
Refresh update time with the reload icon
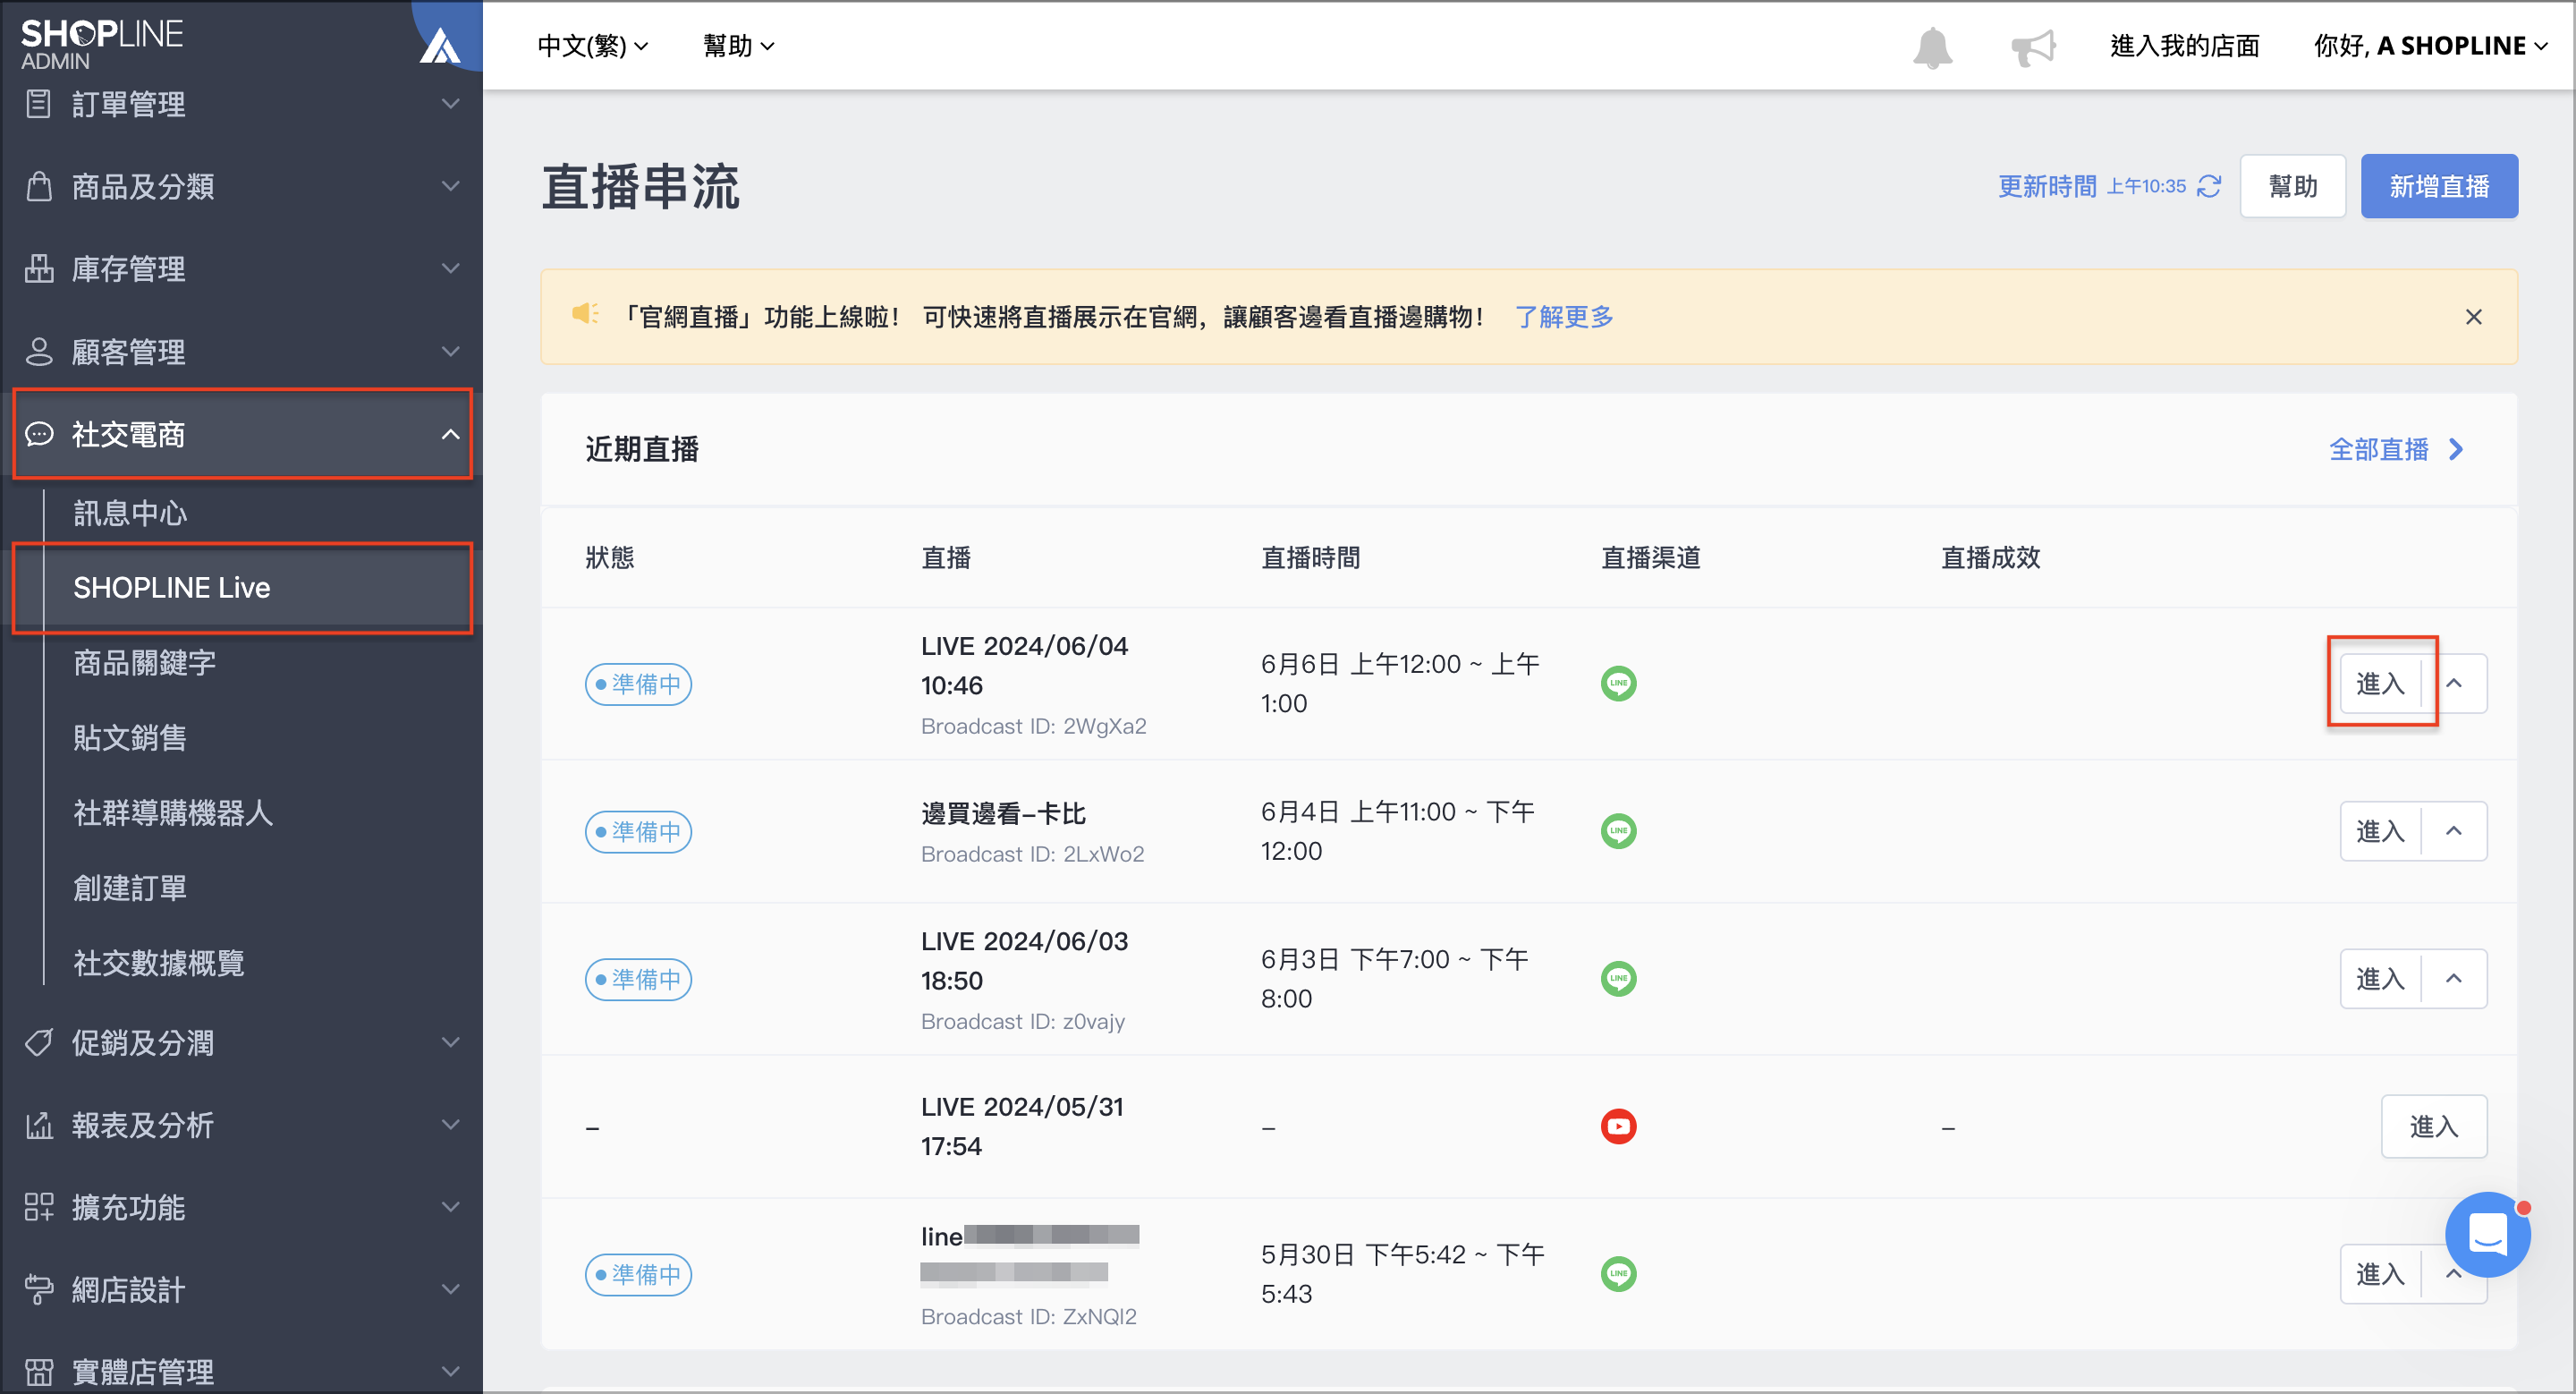click(2209, 186)
